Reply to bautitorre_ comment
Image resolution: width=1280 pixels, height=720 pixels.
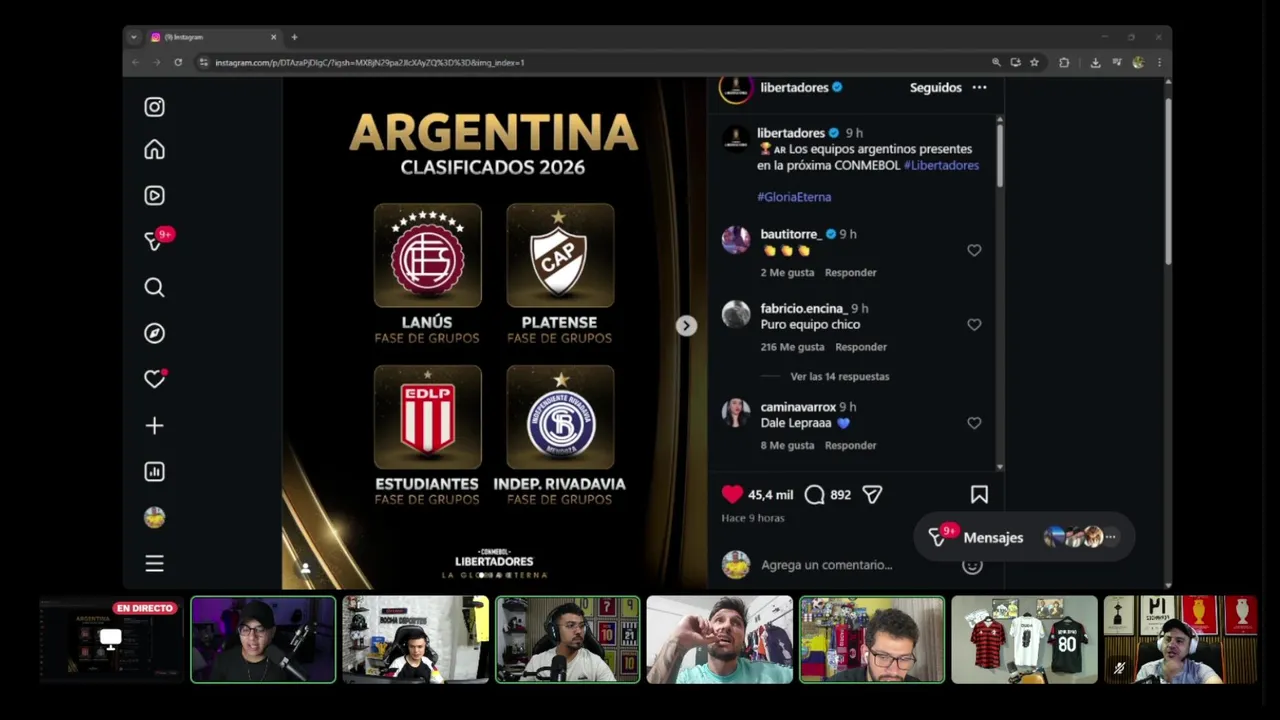(851, 273)
